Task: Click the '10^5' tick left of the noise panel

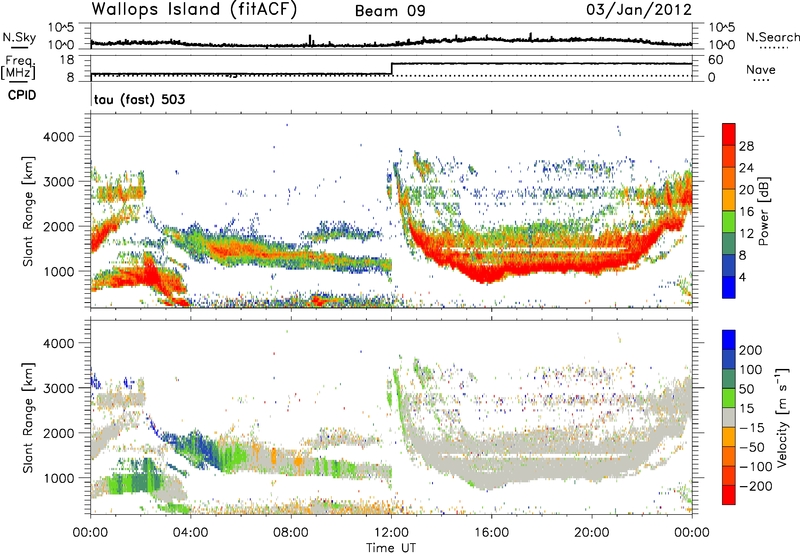Action: click(61, 27)
